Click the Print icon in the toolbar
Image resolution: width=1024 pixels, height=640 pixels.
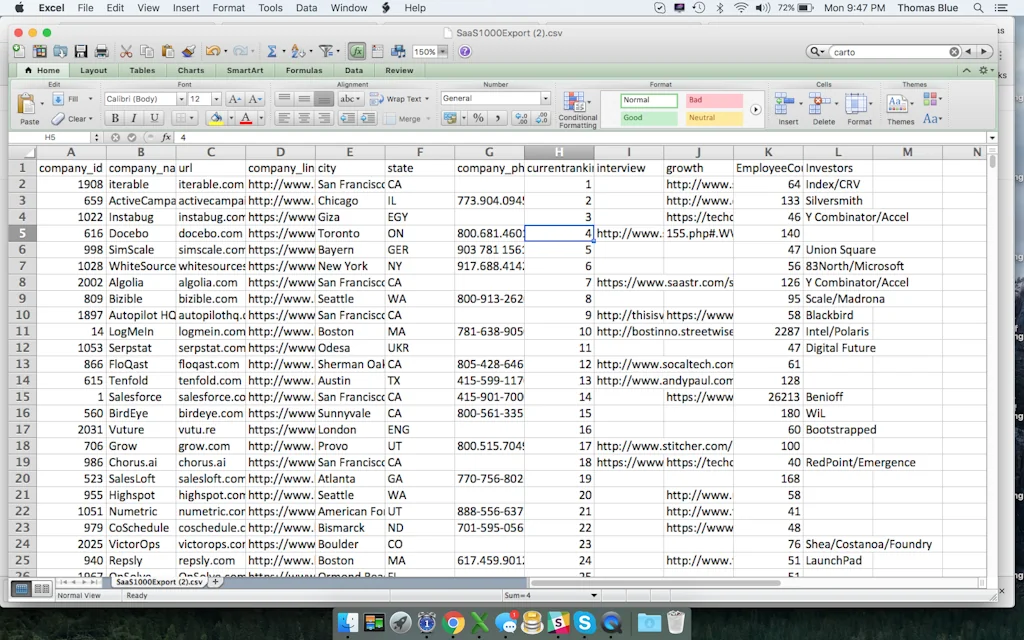coord(101,51)
